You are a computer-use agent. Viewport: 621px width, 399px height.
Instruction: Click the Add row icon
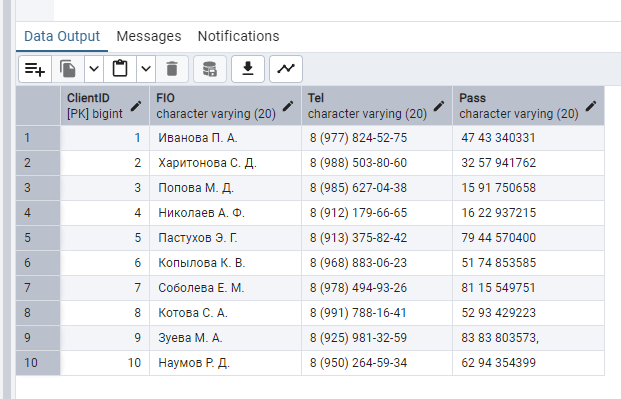[35, 69]
